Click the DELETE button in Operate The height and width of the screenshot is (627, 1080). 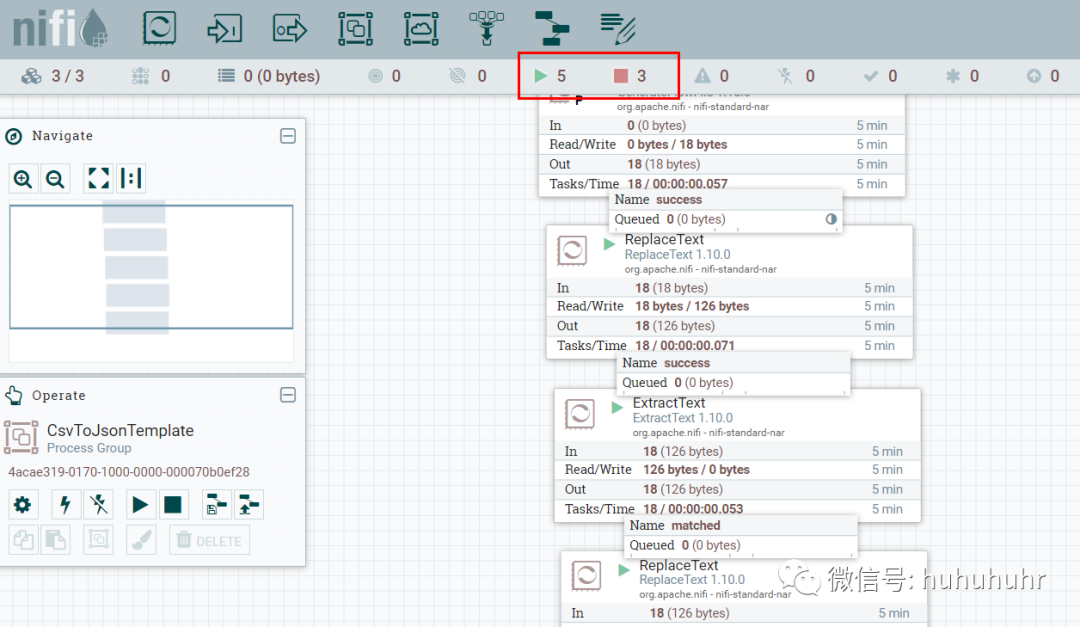coord(209,540)
